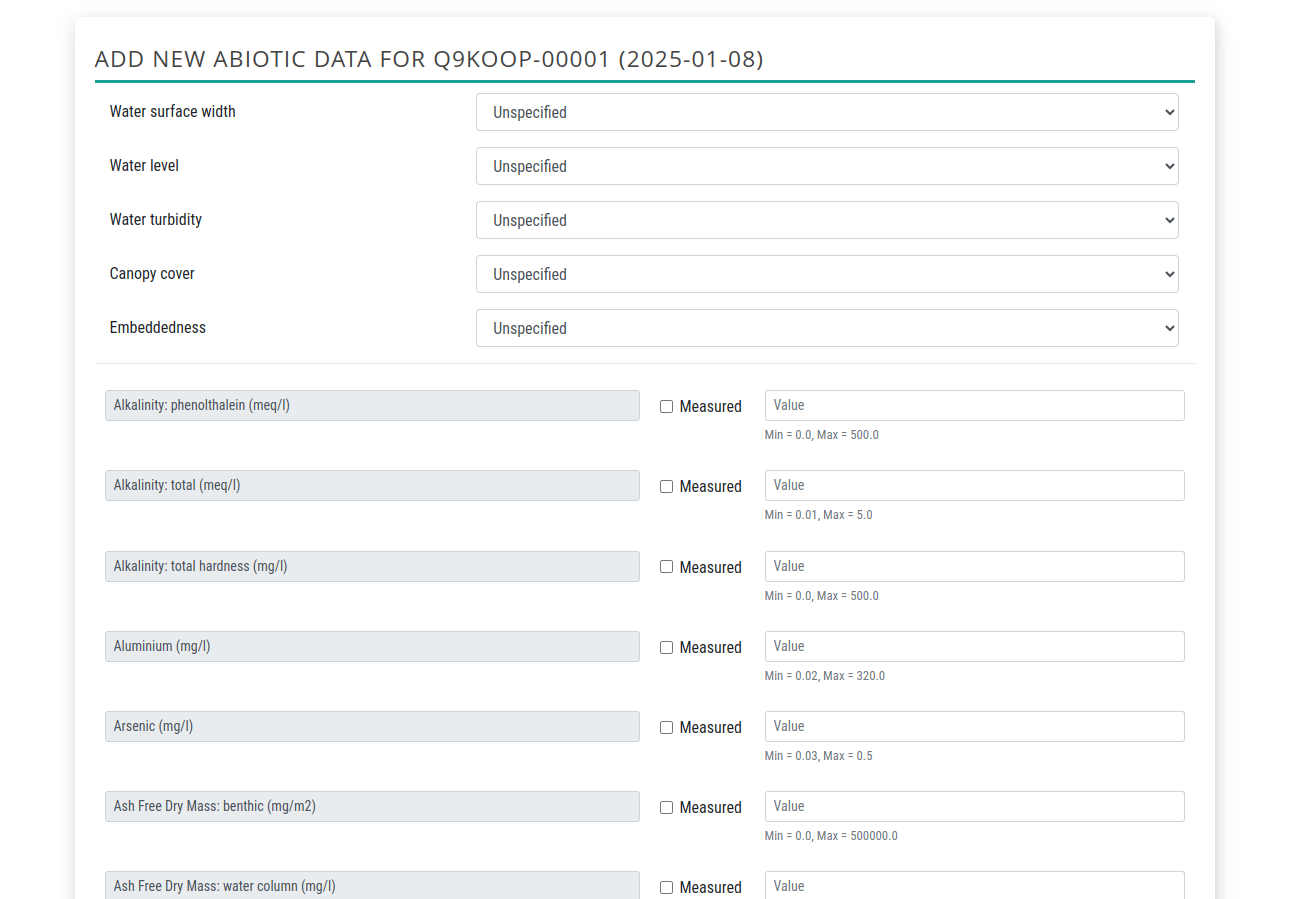This screenshot has width=1307, height=899.
Task: Open the Water level dropdown
Action: (827, 166)
